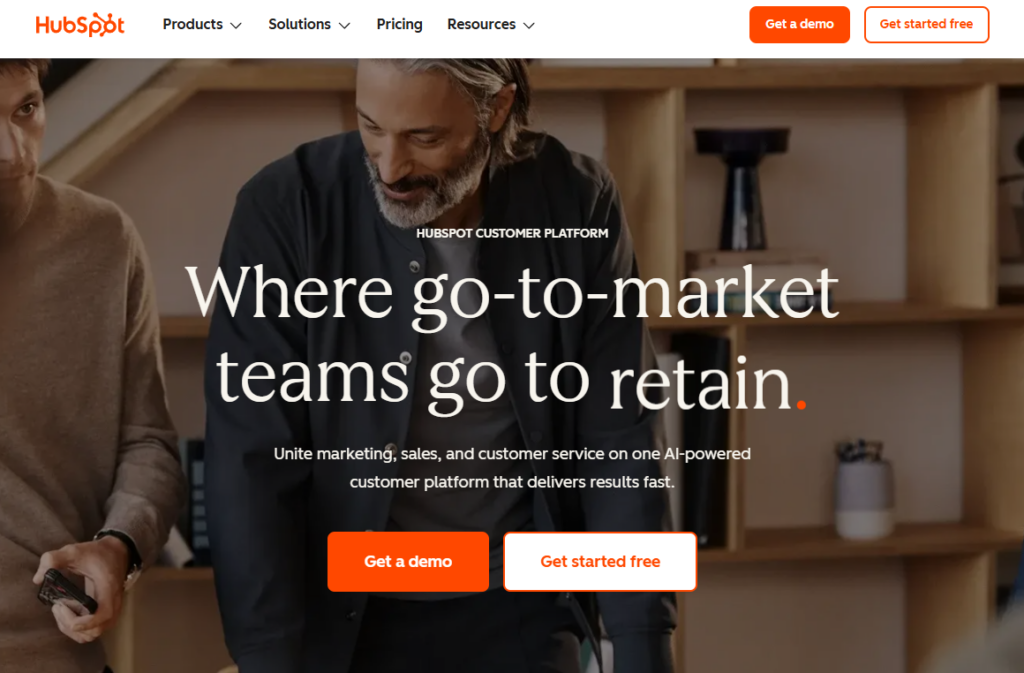Click the header Get a demo button
1024x673 pixels.
[x=799, y=25]
